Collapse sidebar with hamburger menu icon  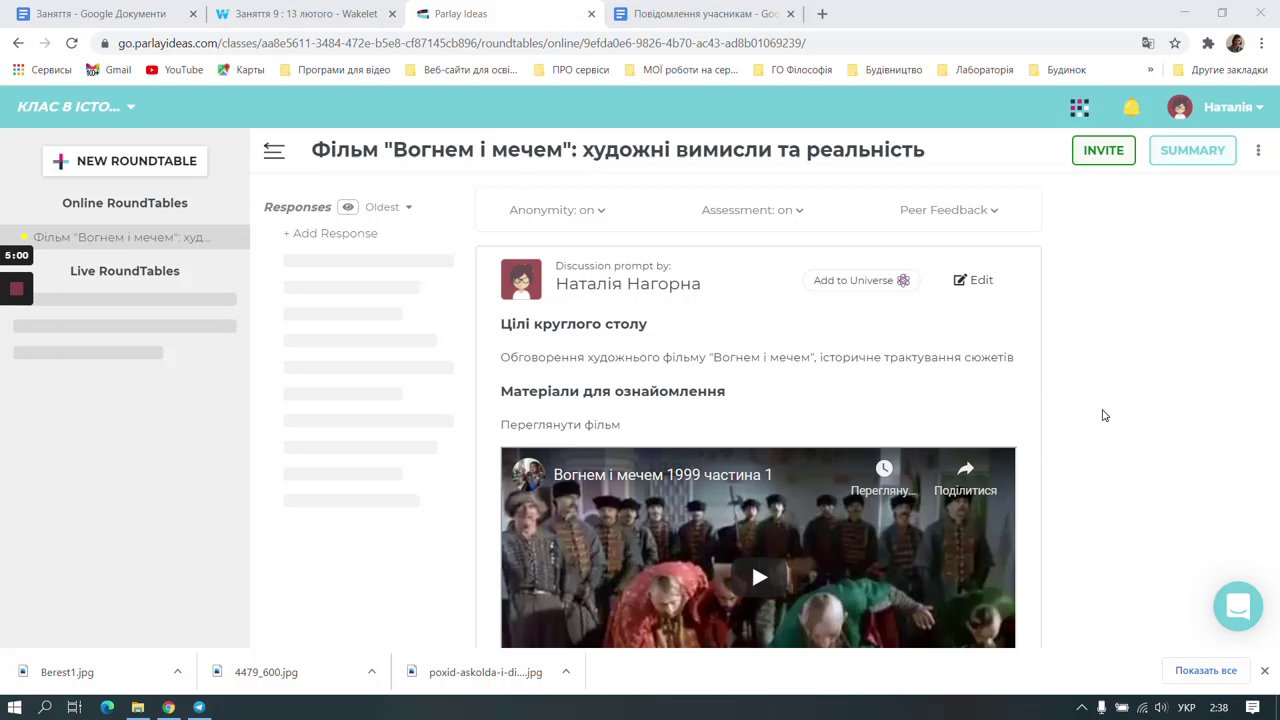point(274,150)
